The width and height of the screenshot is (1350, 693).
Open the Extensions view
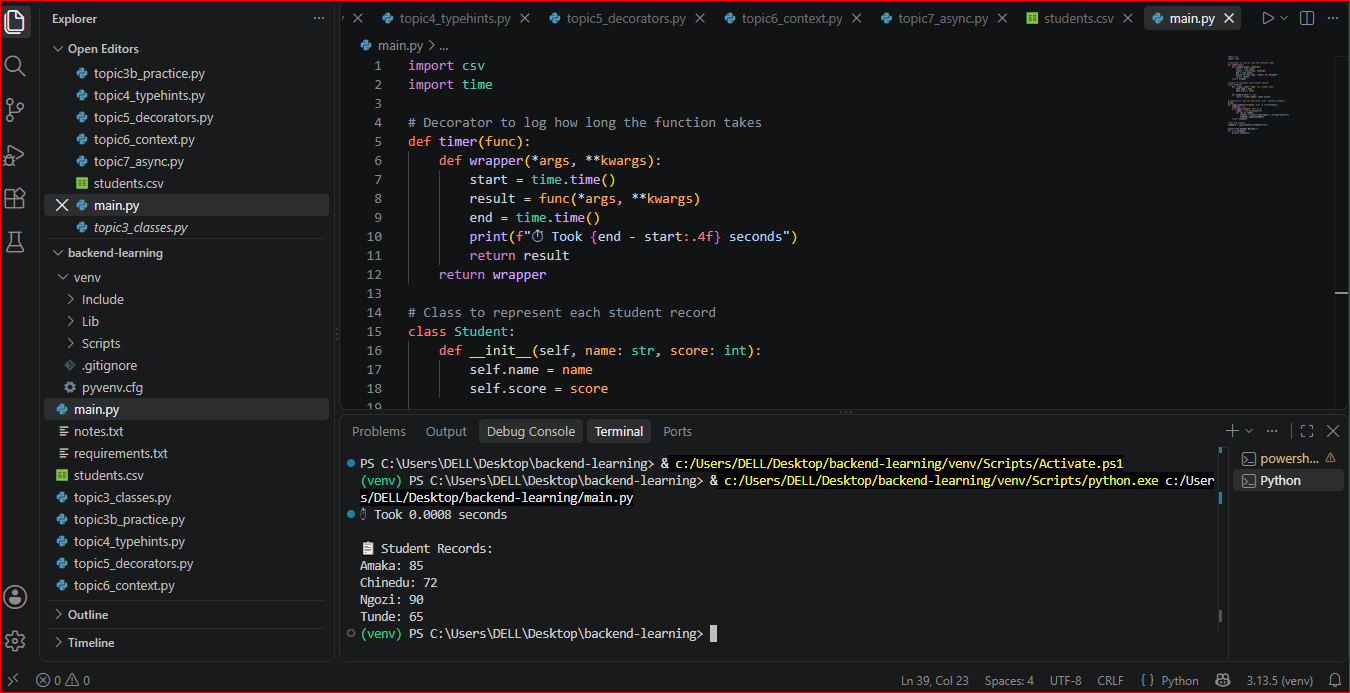15,198
